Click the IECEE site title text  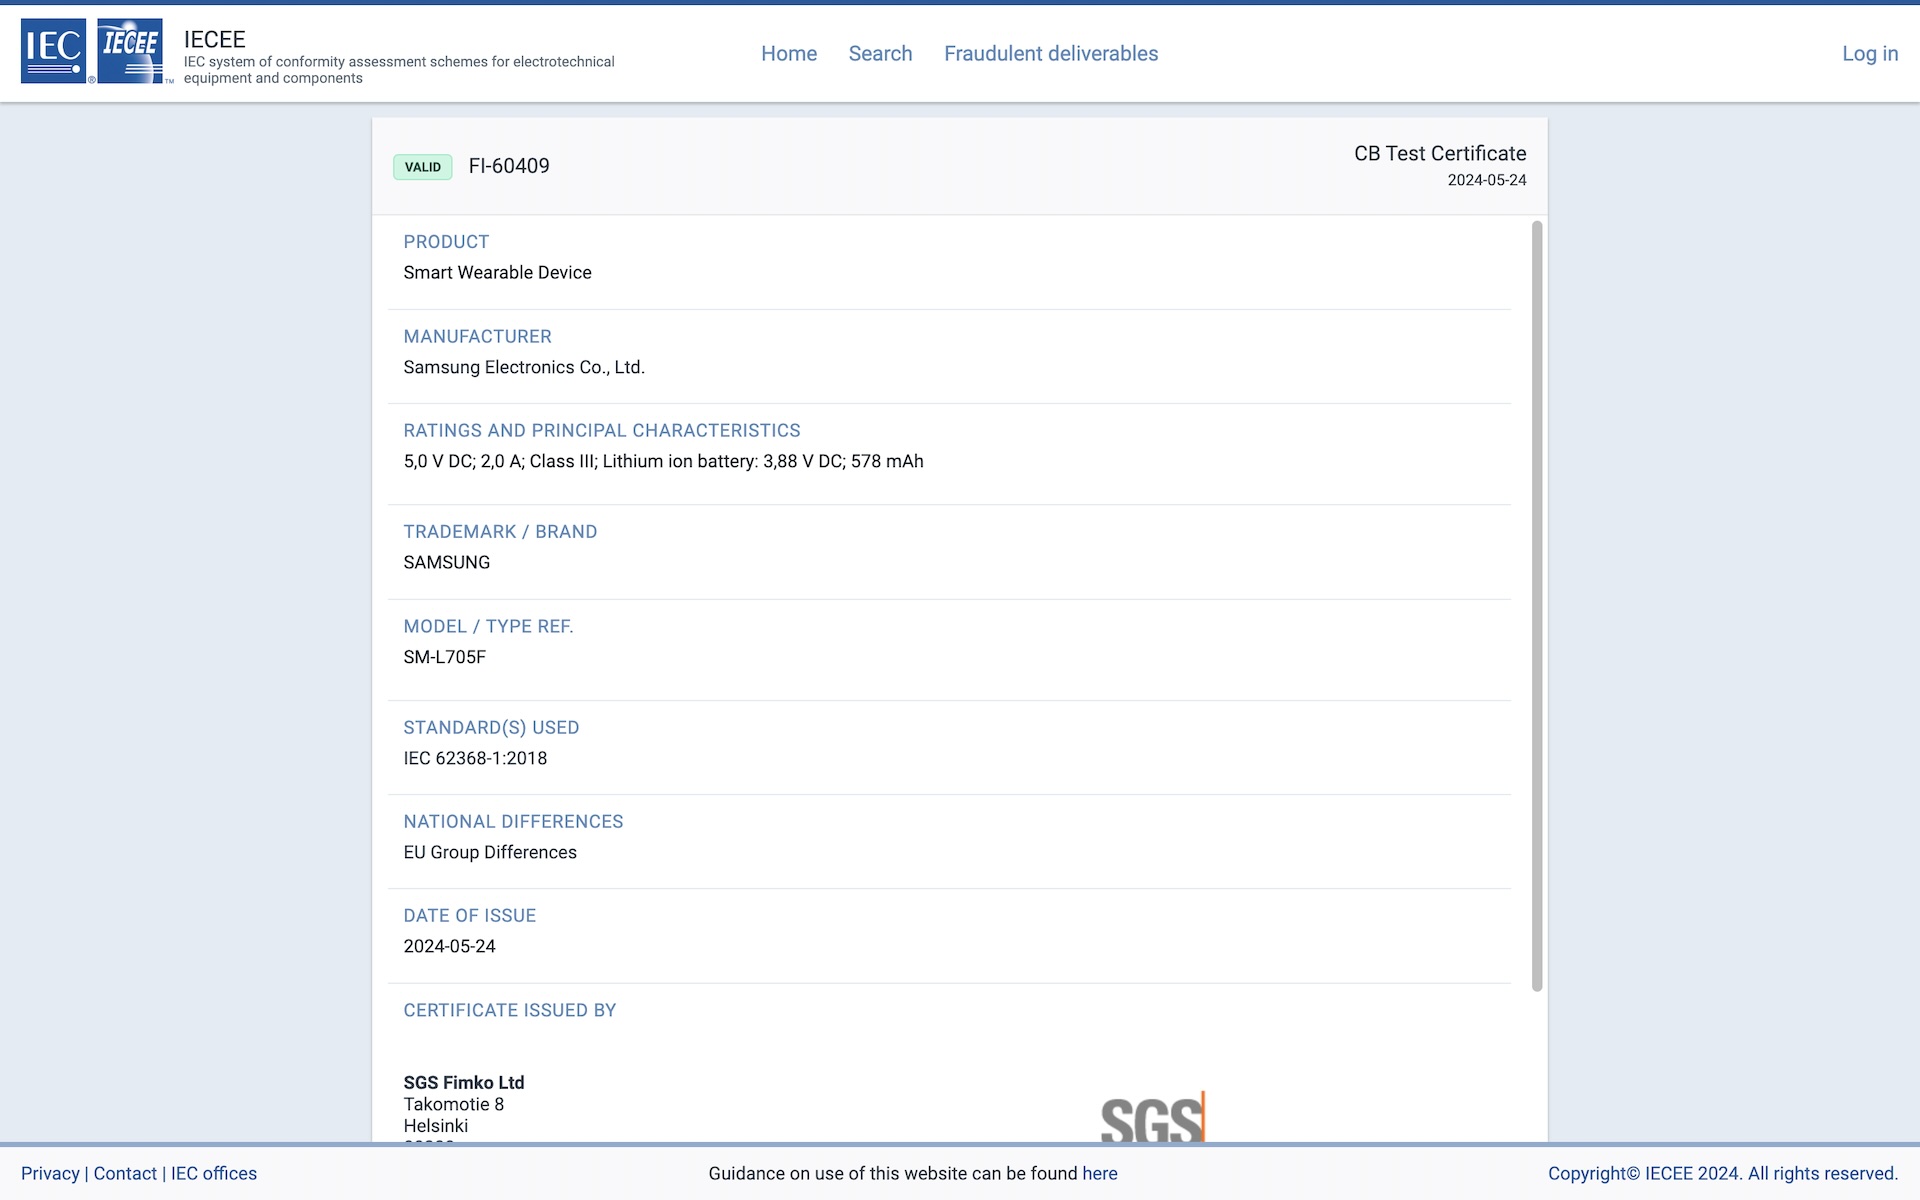pos(214,39)
